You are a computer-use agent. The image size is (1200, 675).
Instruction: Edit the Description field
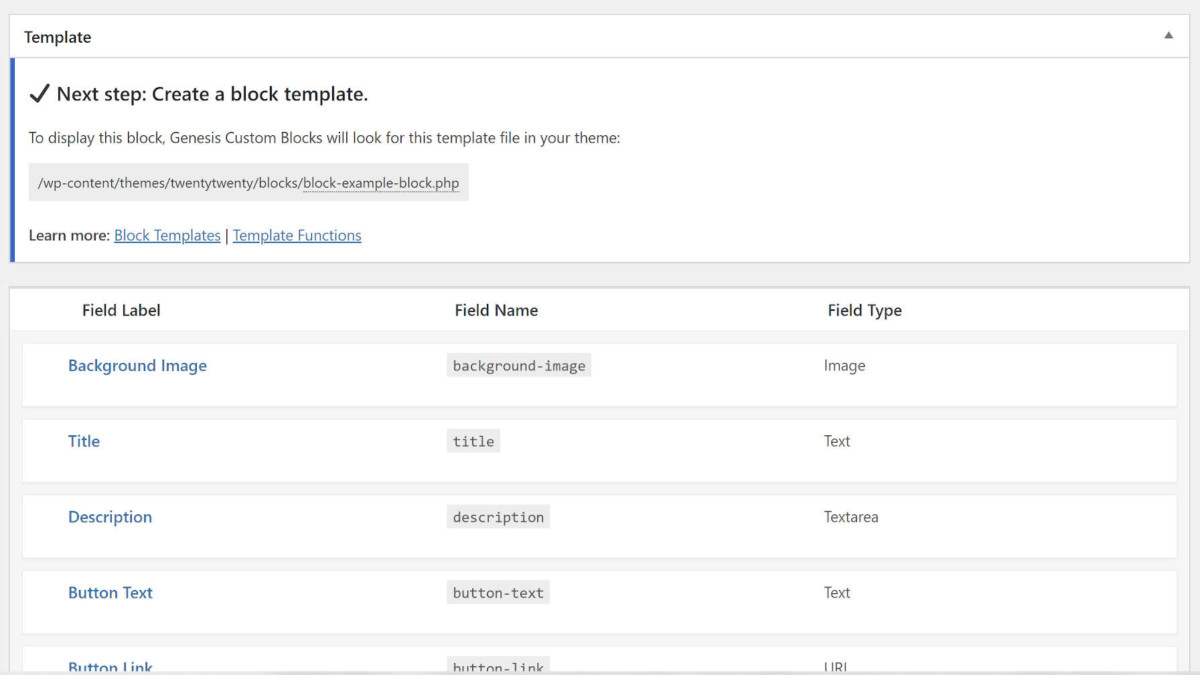[x=110, y=517]
